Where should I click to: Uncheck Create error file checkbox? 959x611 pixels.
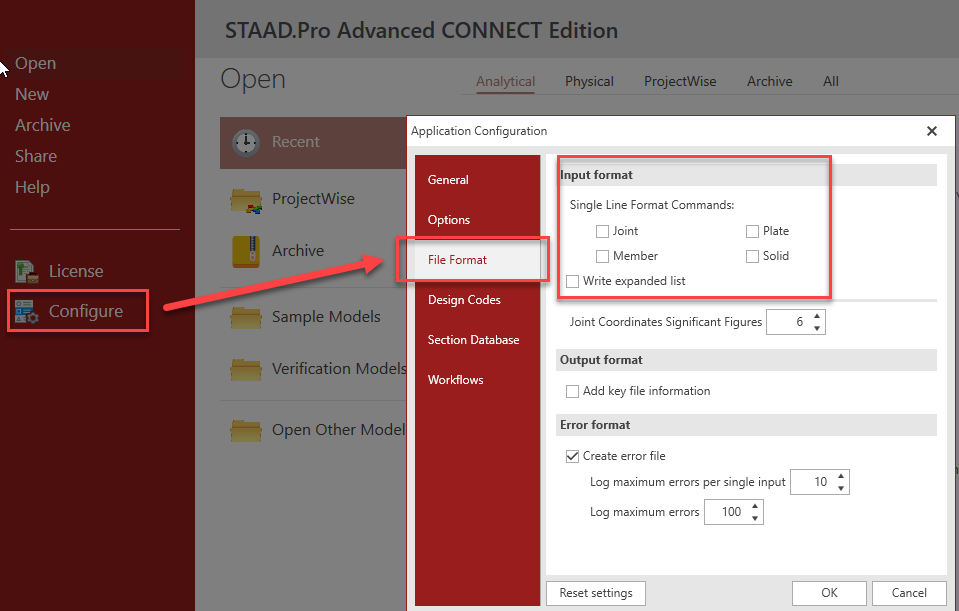tap(572, 456)
